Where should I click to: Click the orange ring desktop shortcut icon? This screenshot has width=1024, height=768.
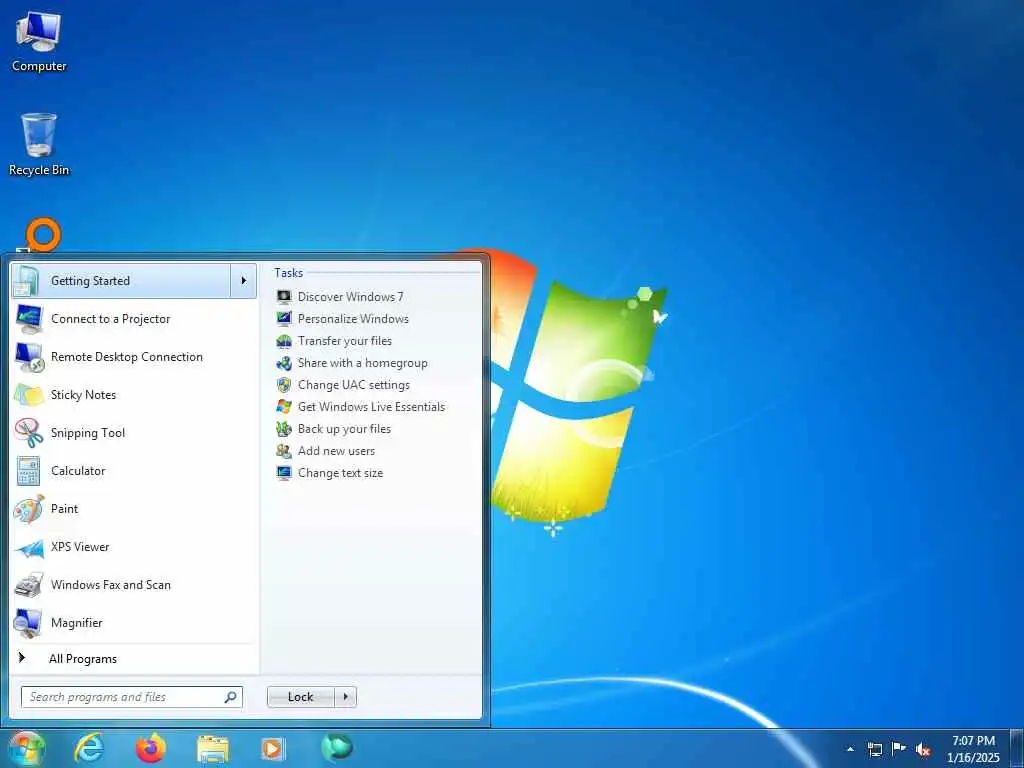43,235
